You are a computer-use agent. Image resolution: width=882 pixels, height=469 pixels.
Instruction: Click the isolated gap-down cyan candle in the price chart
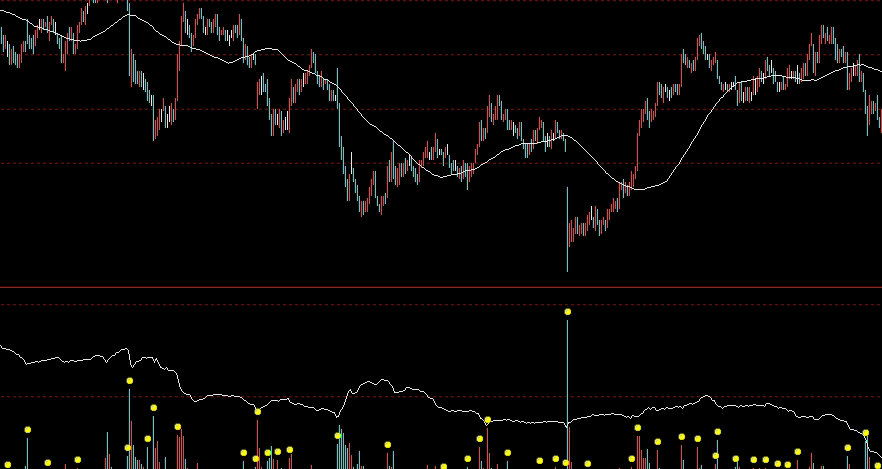[567, 230]
